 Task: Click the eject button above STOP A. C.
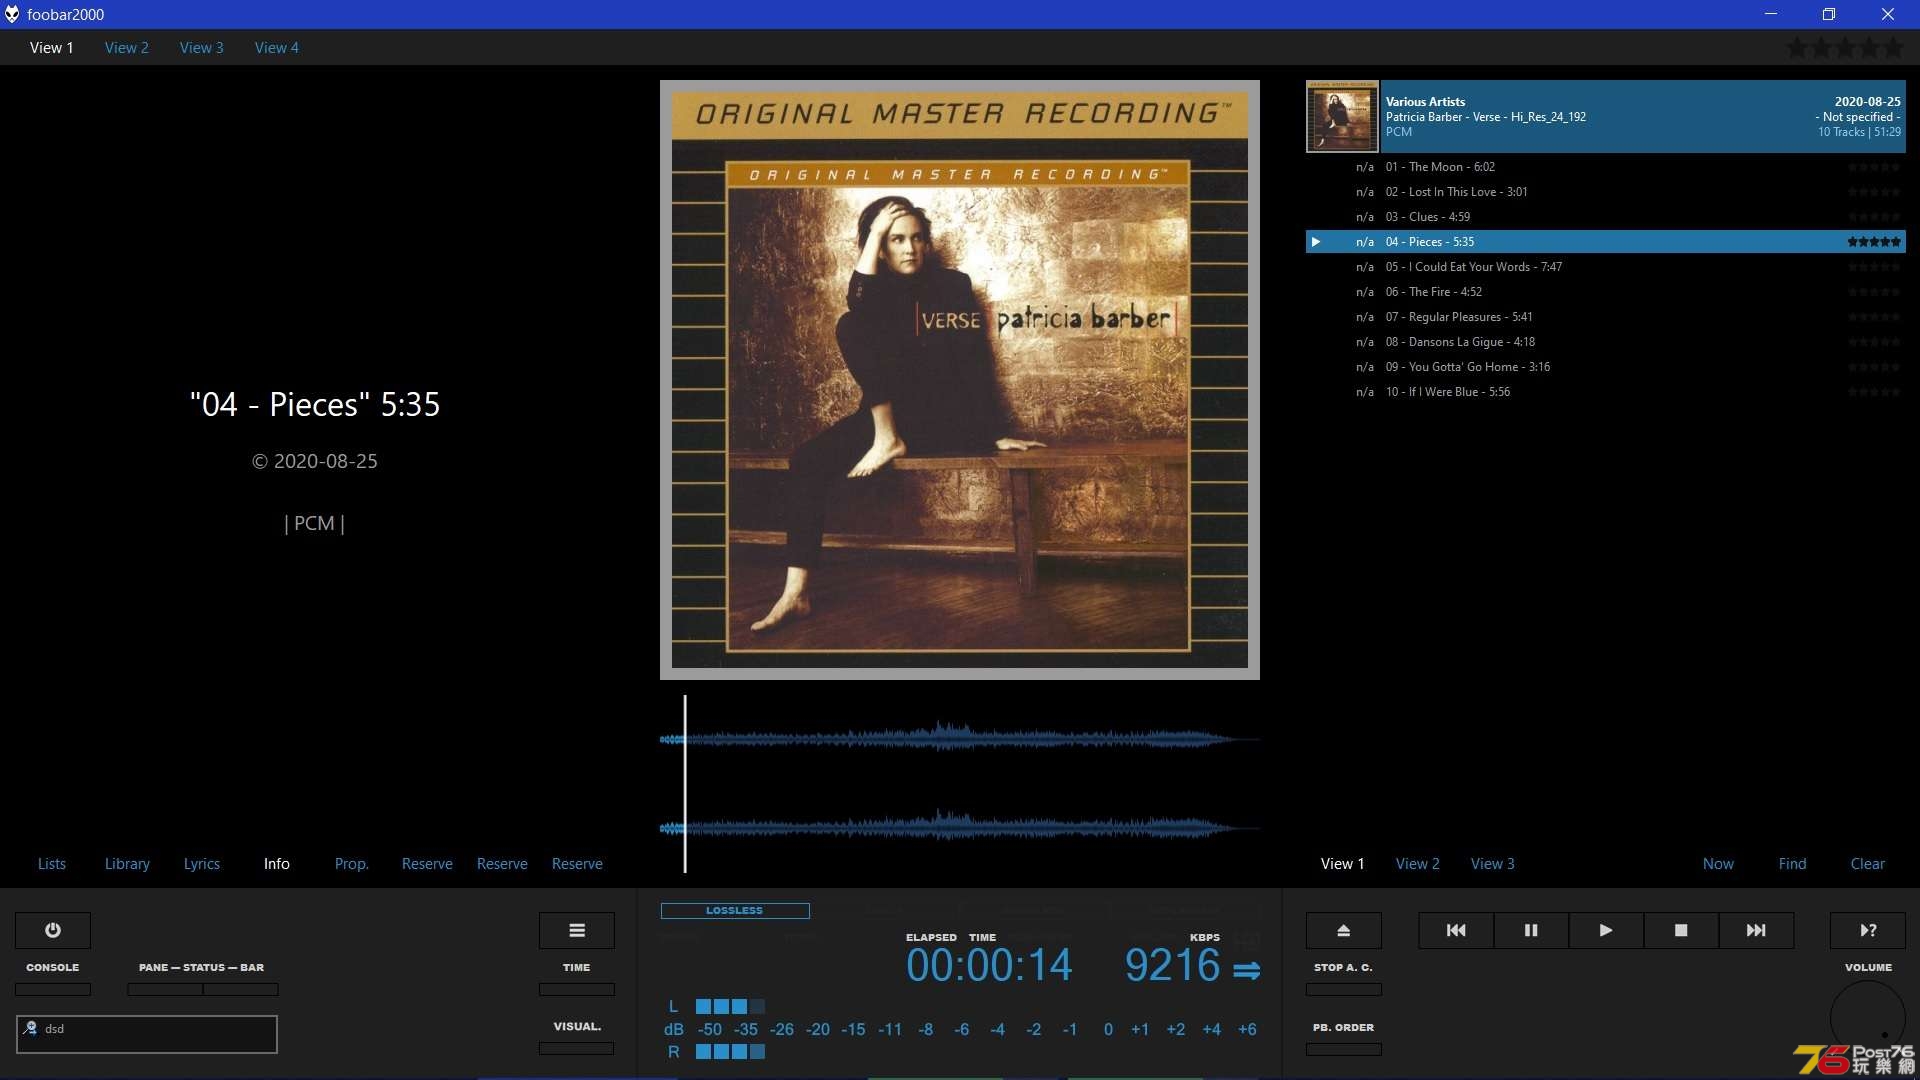1344,930
